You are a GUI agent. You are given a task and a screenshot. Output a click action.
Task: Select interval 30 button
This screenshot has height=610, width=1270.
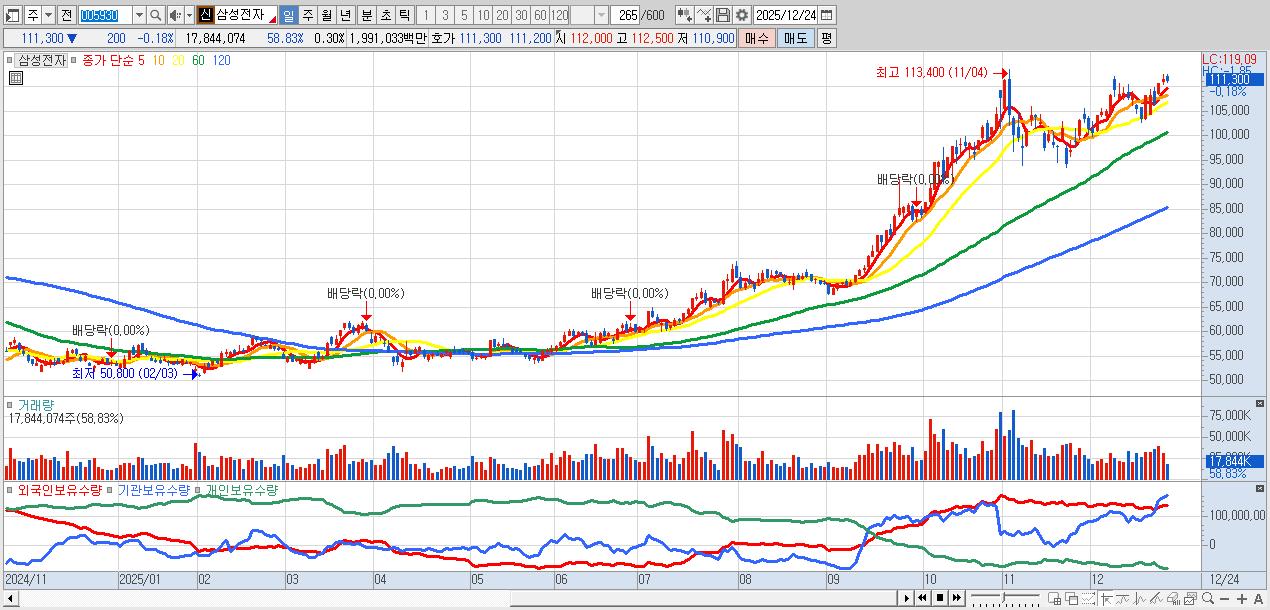521,15
